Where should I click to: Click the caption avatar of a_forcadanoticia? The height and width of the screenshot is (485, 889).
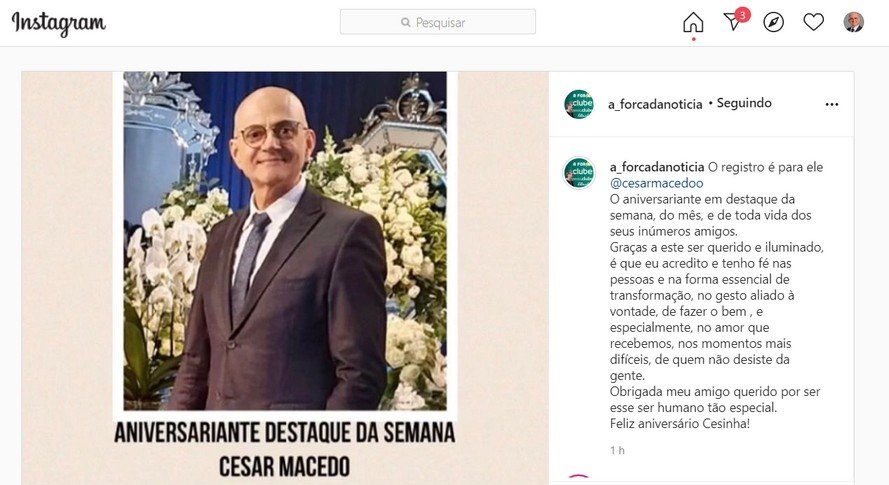(x=578, y=173)
